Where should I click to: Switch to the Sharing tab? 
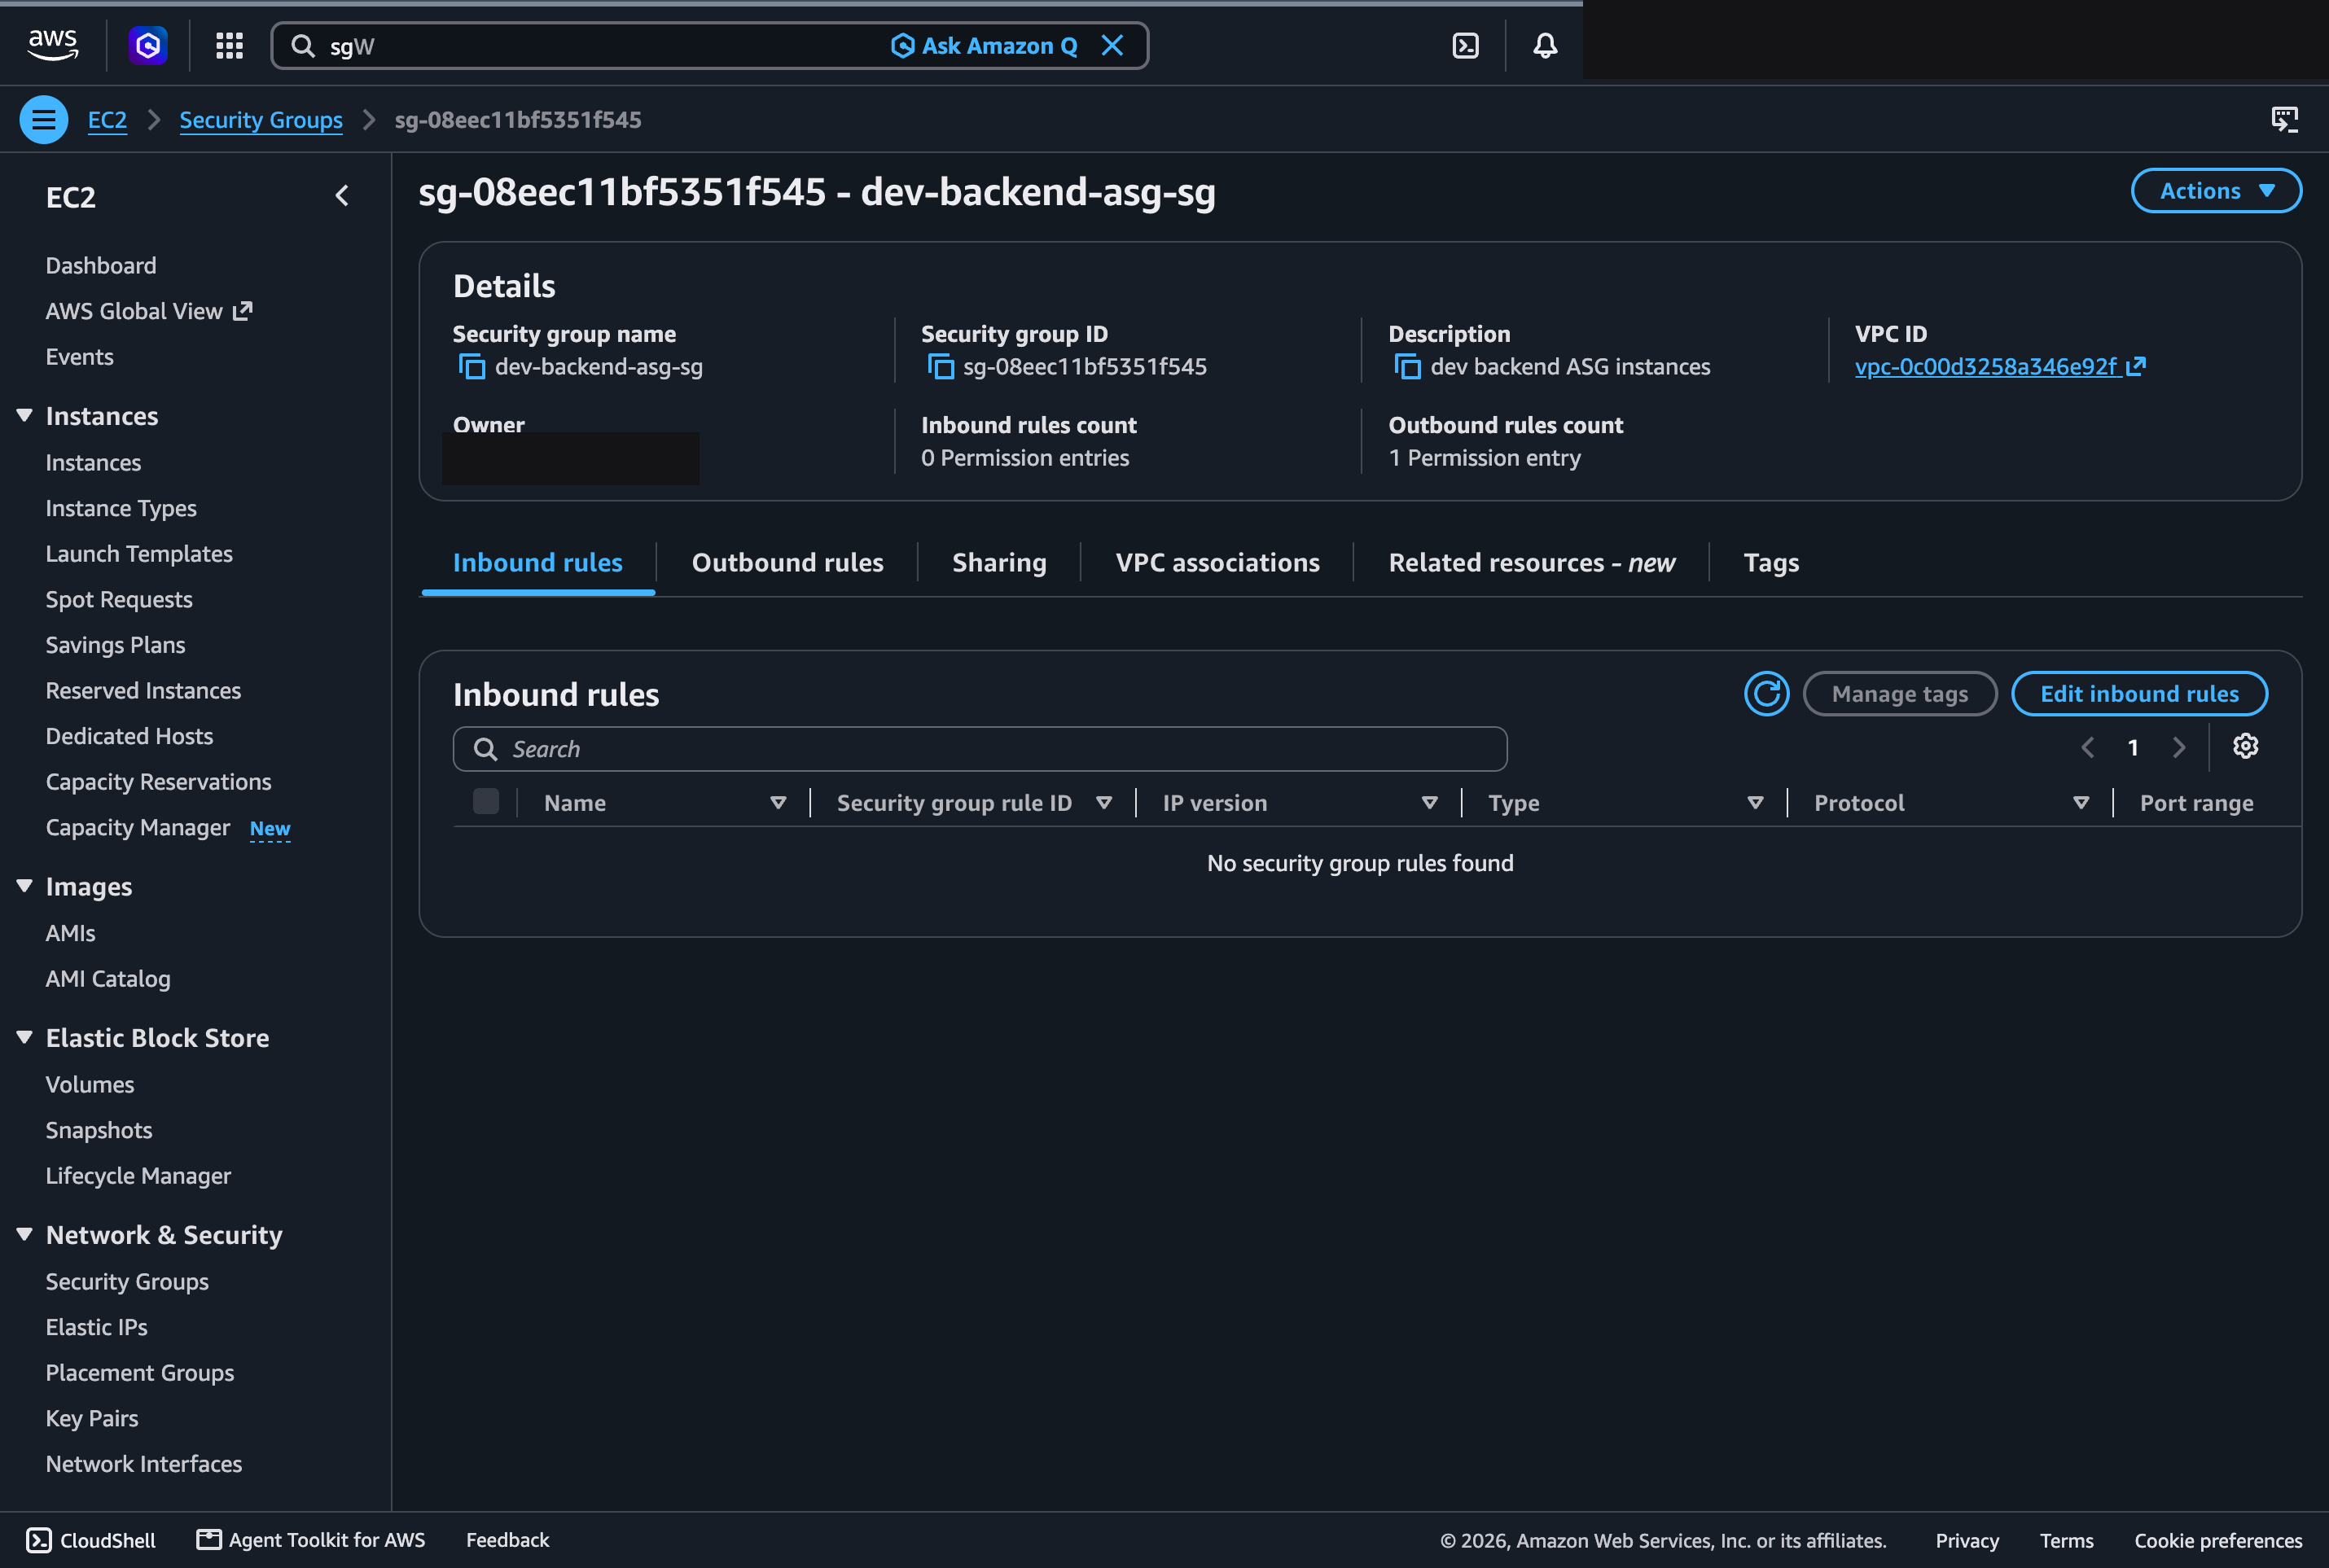[999, 563]
